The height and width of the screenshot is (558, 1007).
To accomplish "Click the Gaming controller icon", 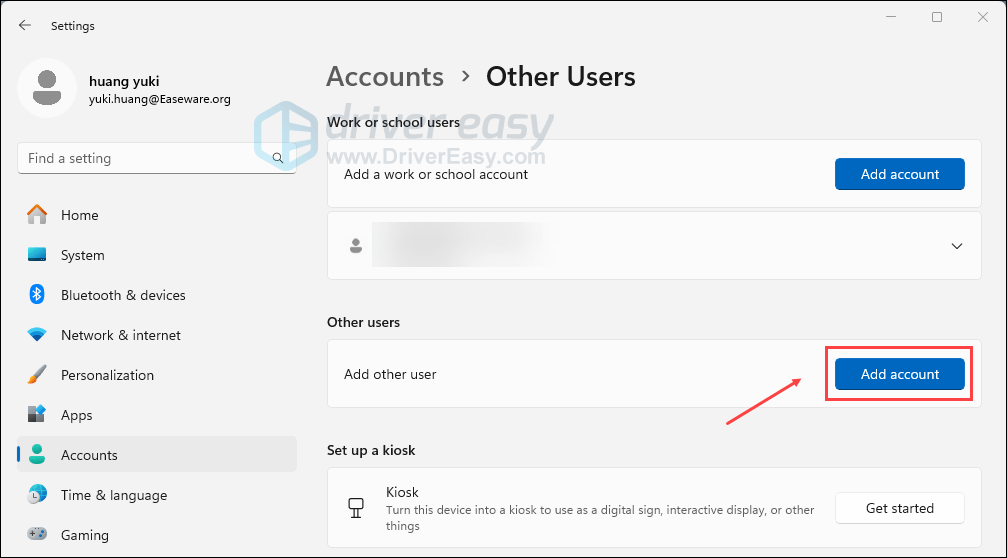I will coord(37,535).
